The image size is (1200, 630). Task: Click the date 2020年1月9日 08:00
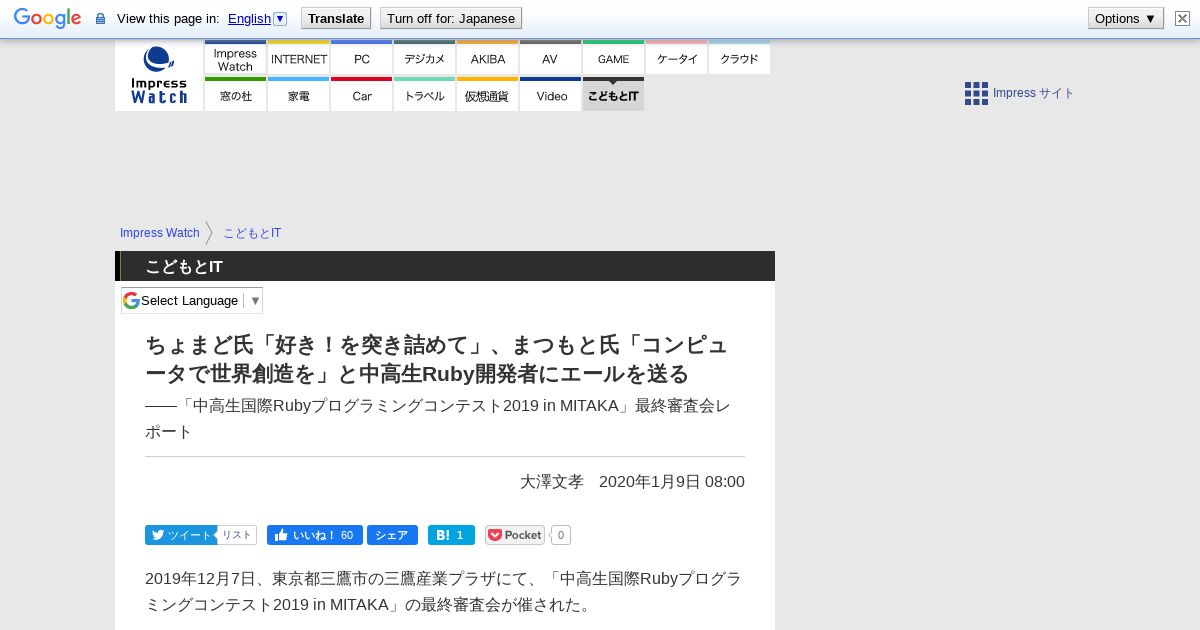point(672,482)
